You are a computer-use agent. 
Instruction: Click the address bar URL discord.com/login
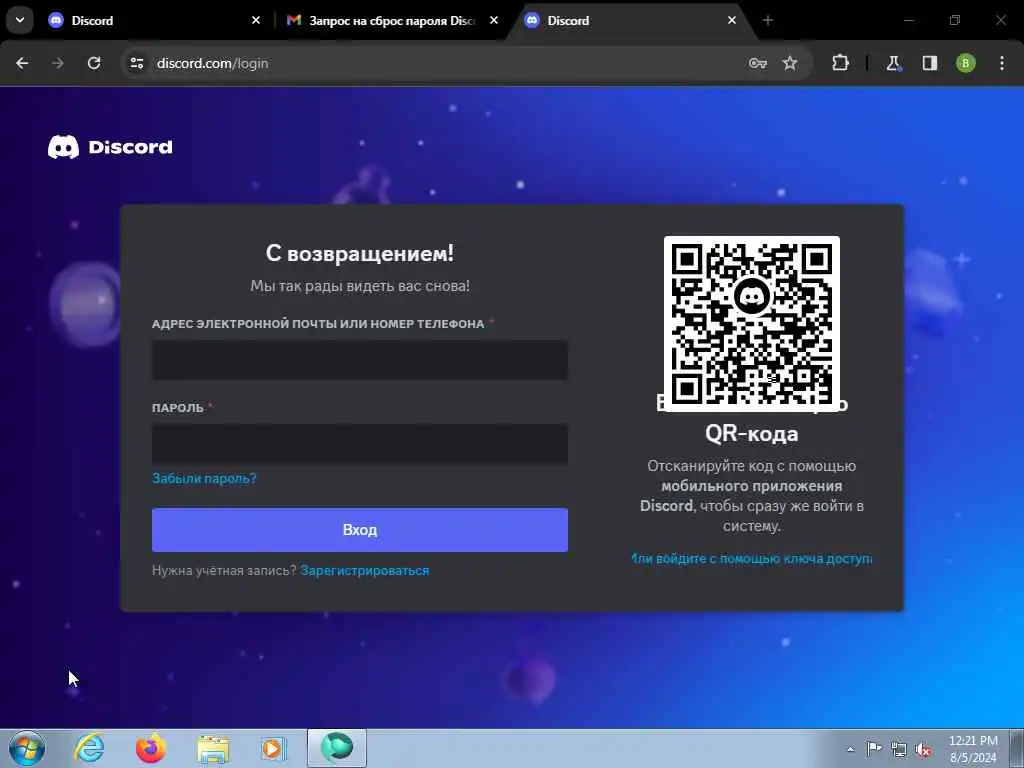212,63
